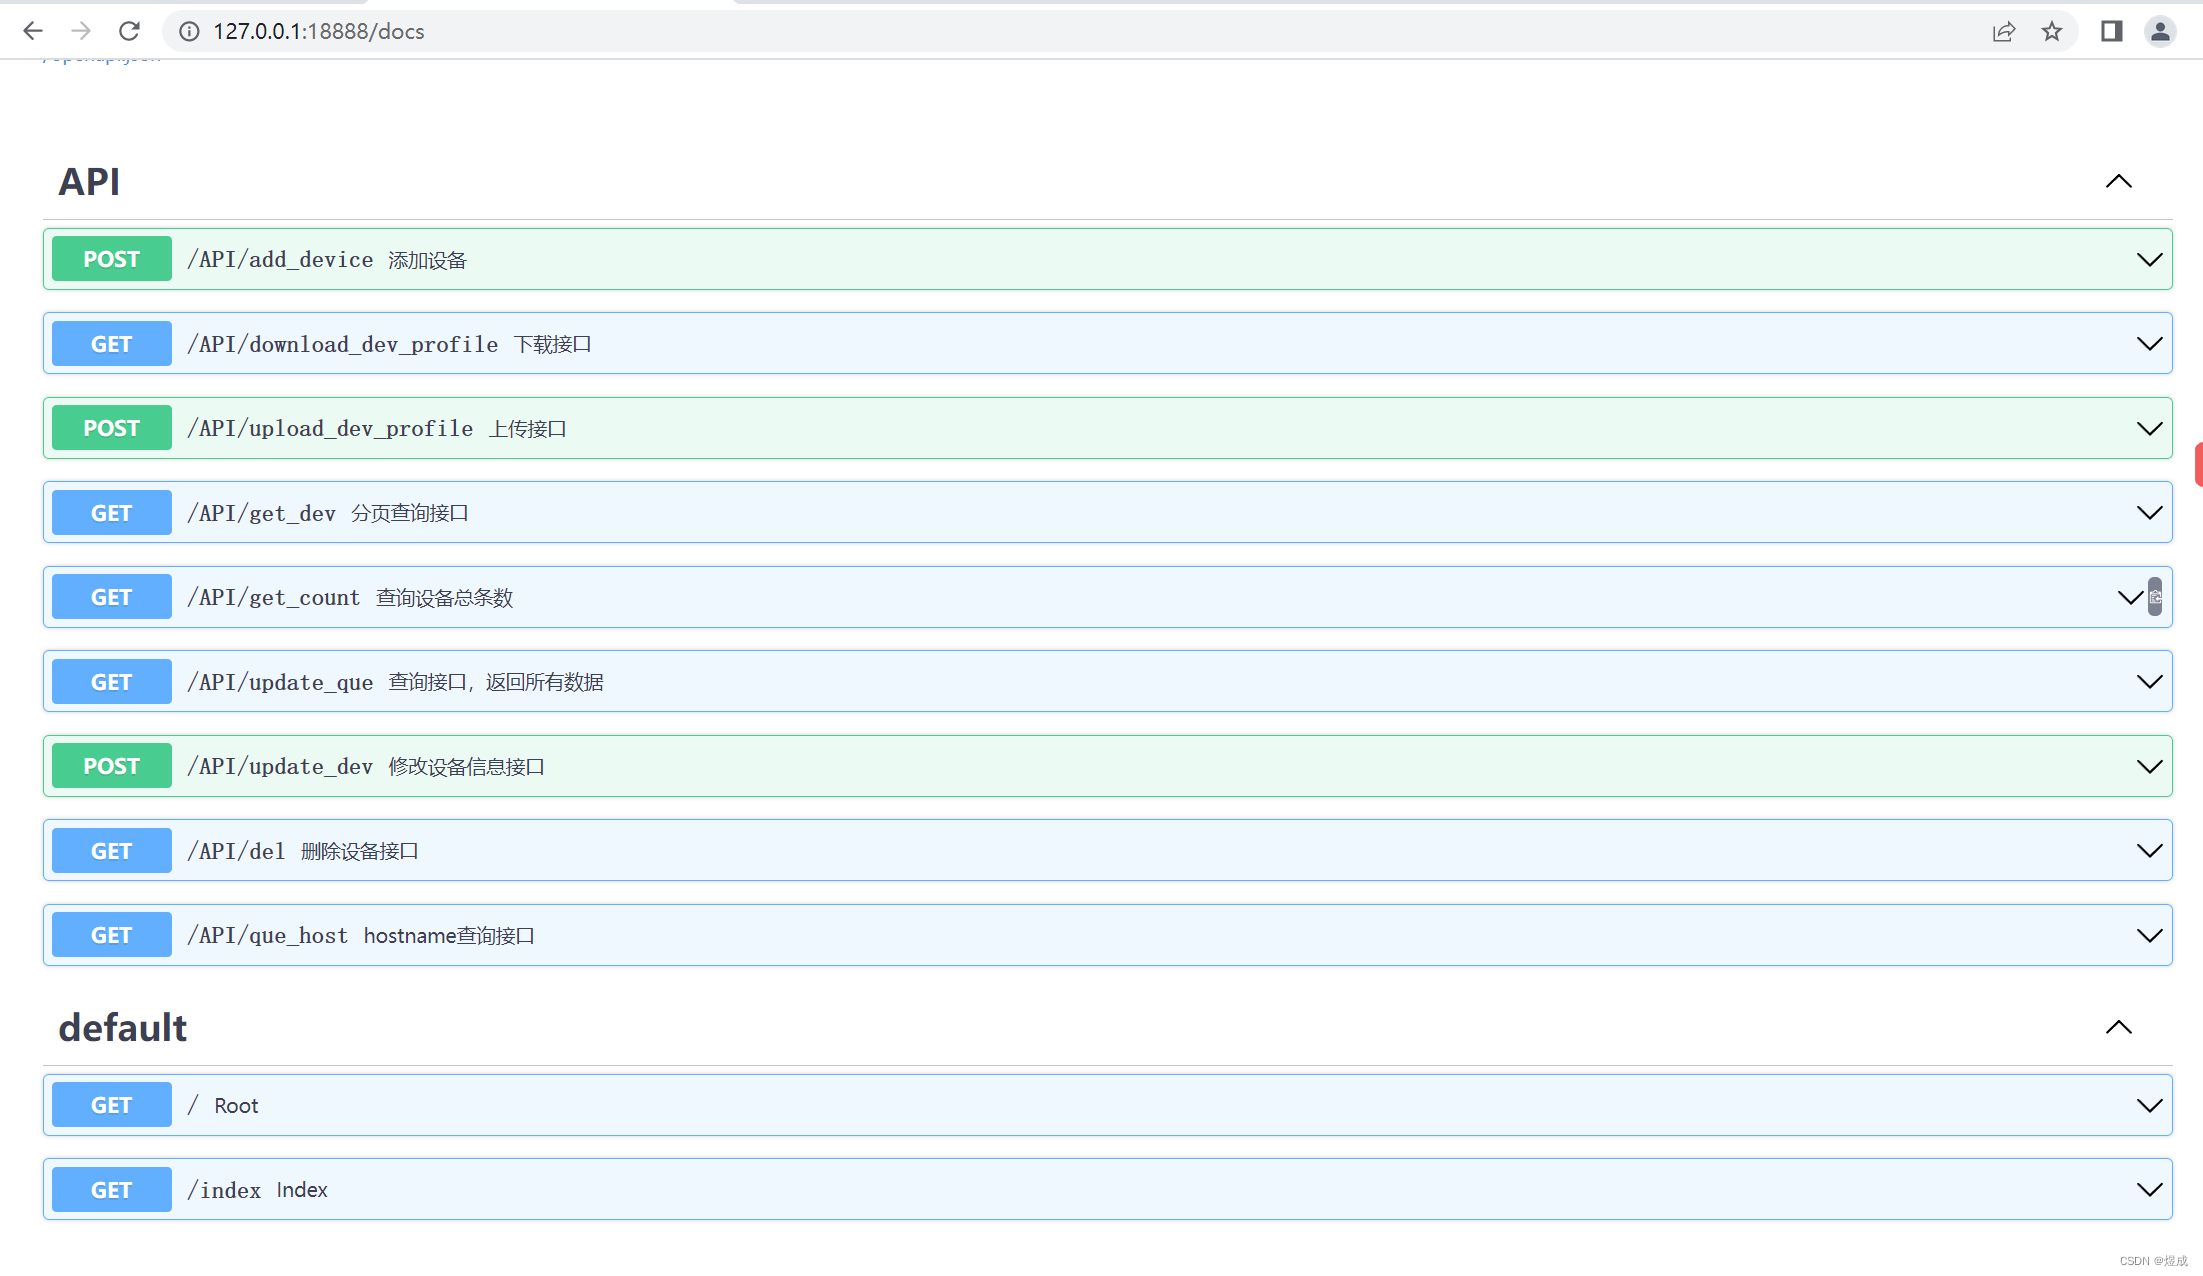Click the share page icon
The image size is (2203, 1276).
click(x=2003, y=31)
